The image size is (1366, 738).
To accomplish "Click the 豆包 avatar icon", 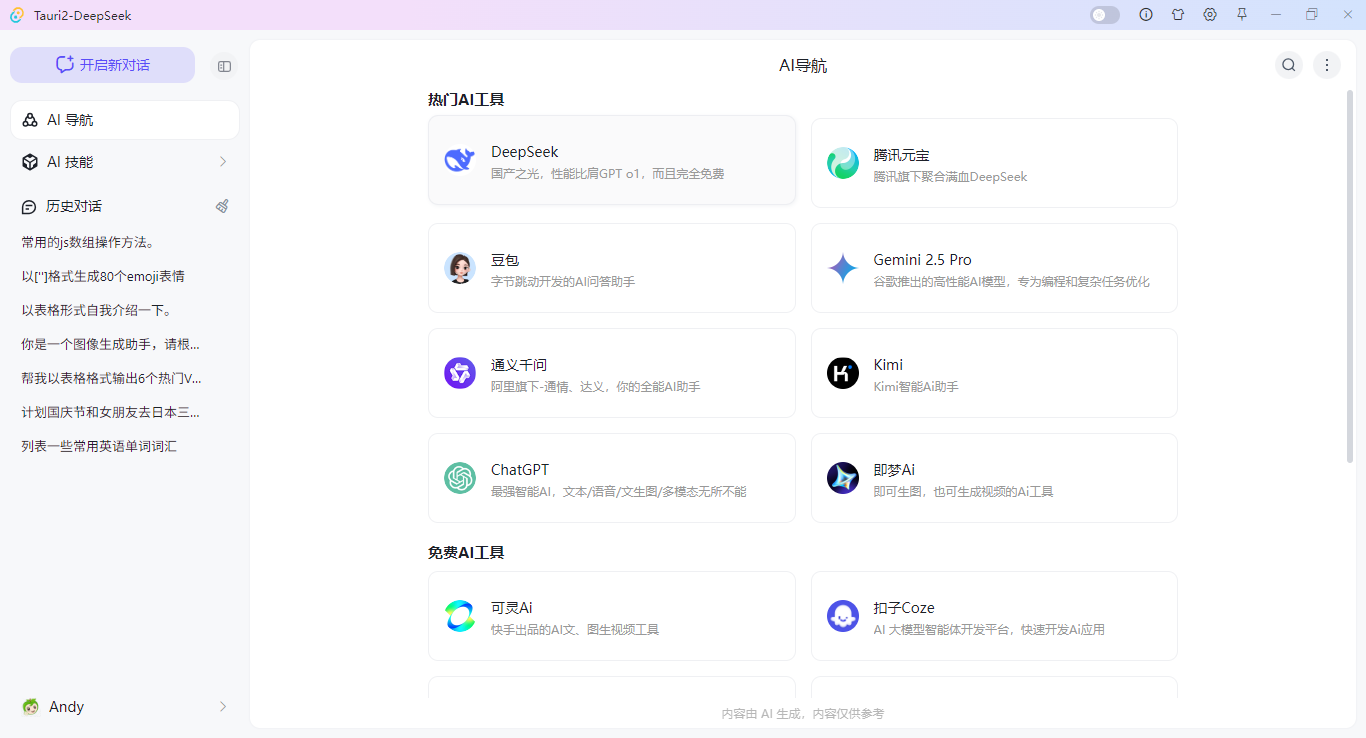I will [459, 268].
